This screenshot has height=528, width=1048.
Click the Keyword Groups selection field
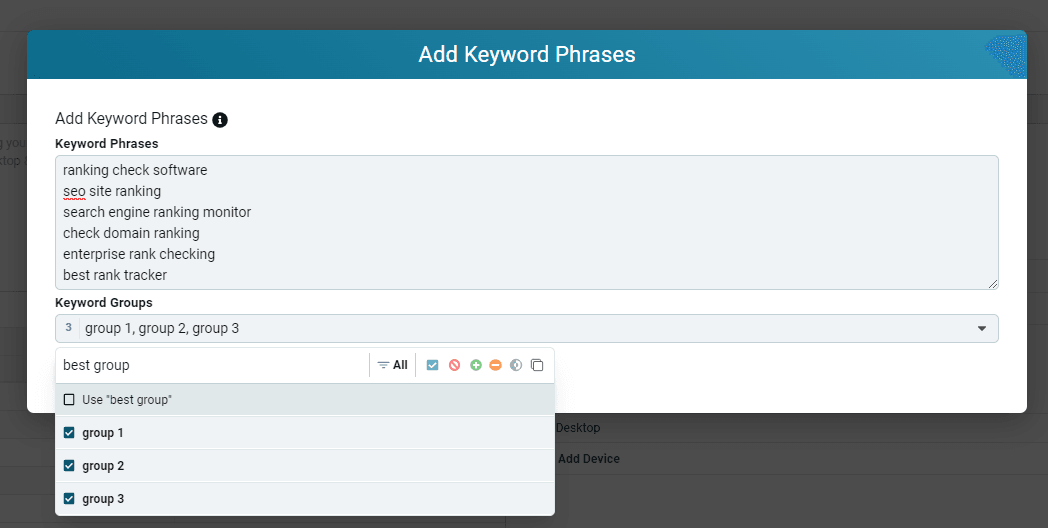pos(527,329)
